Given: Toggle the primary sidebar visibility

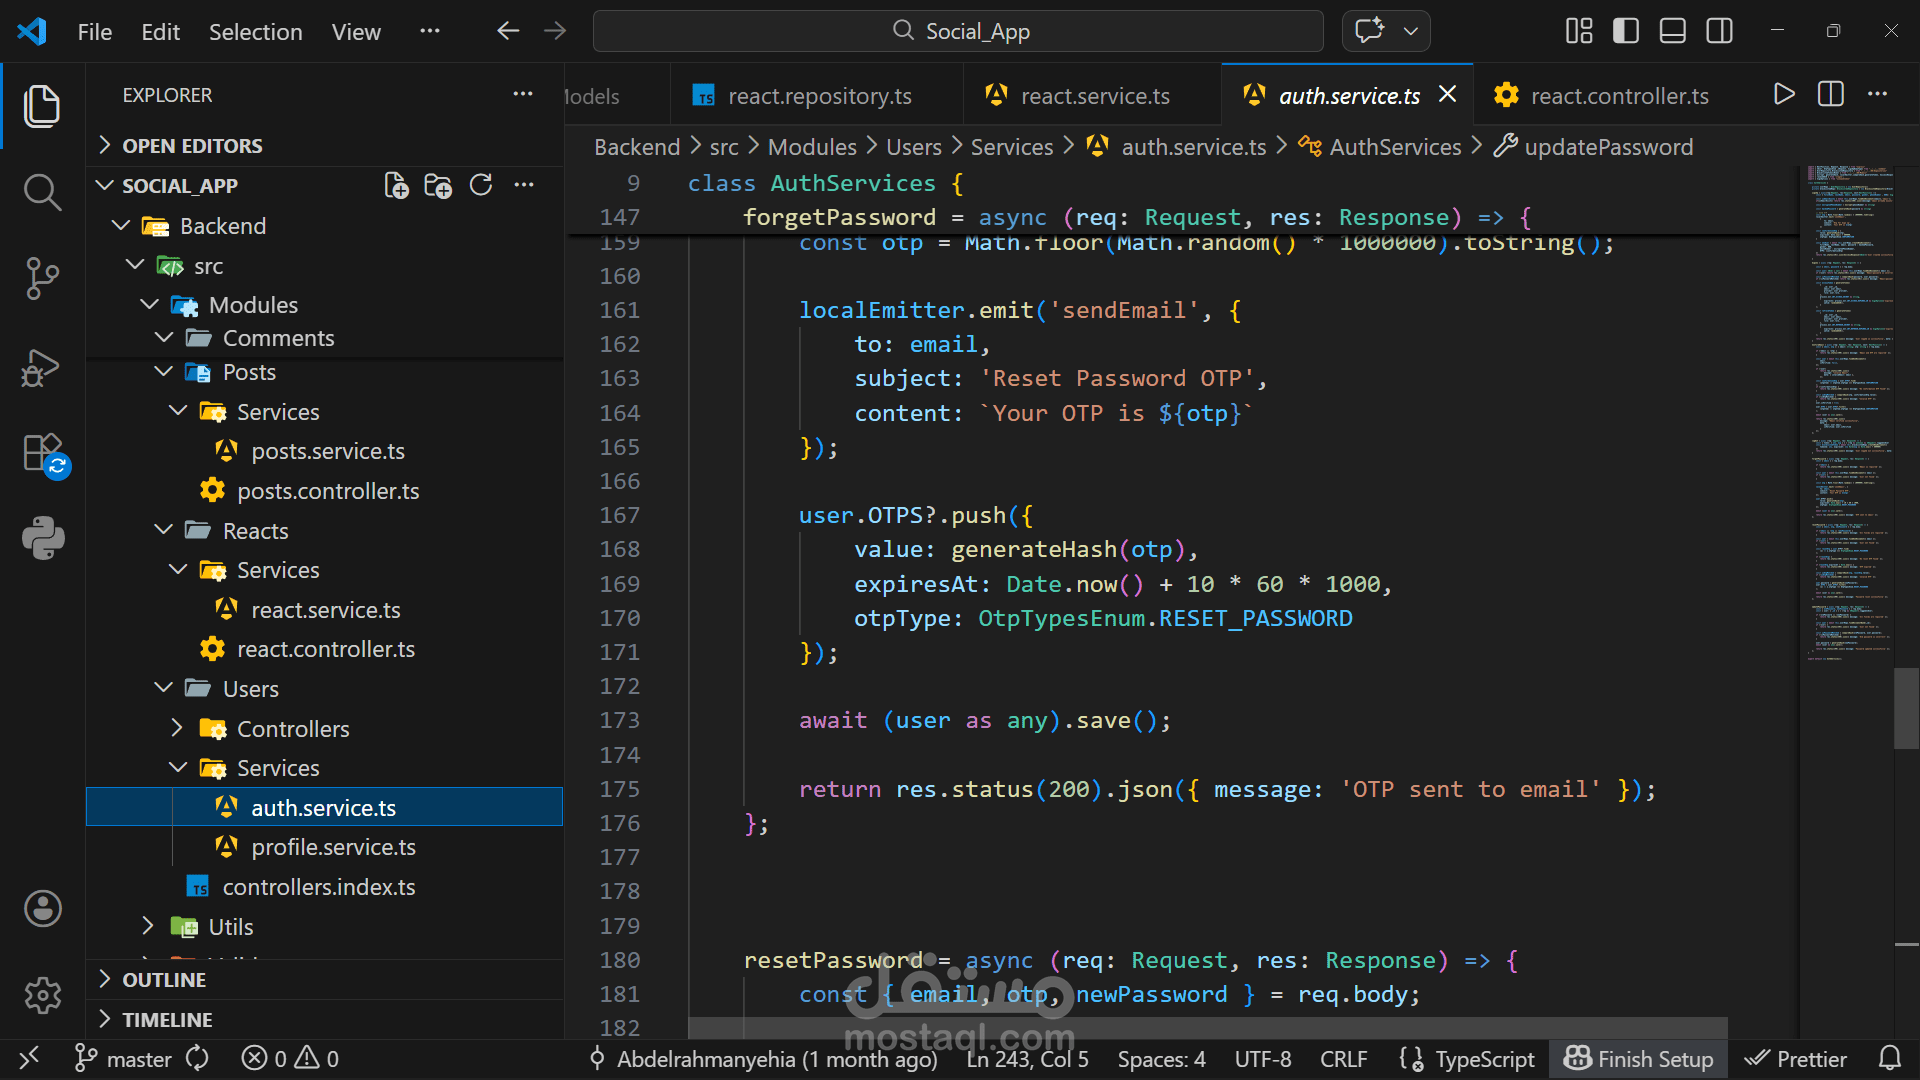Looking at the screenshot, I should [1625, 30].
